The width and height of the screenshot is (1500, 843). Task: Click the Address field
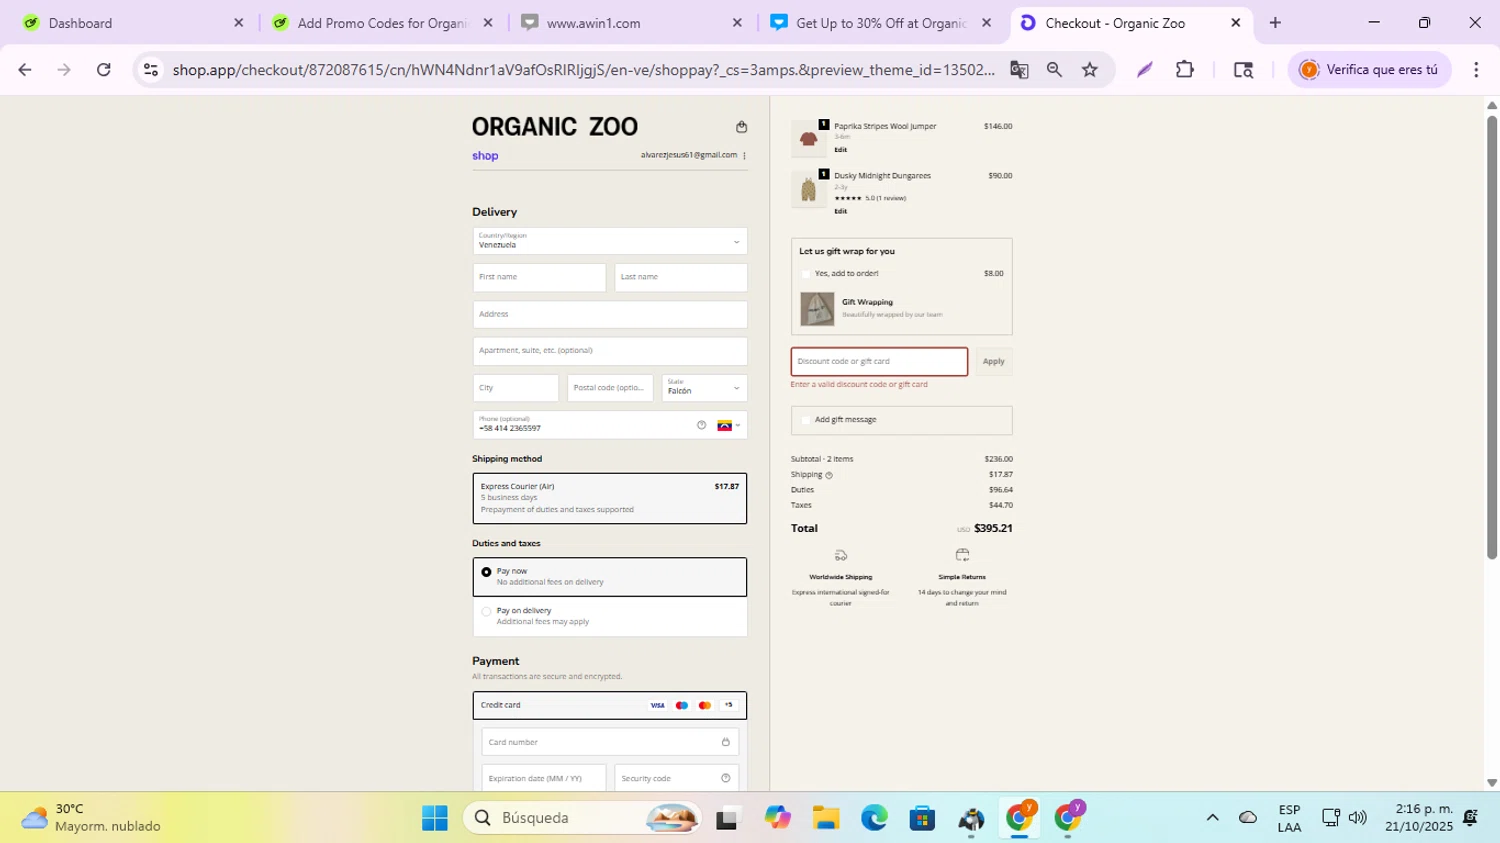[610, 314]
